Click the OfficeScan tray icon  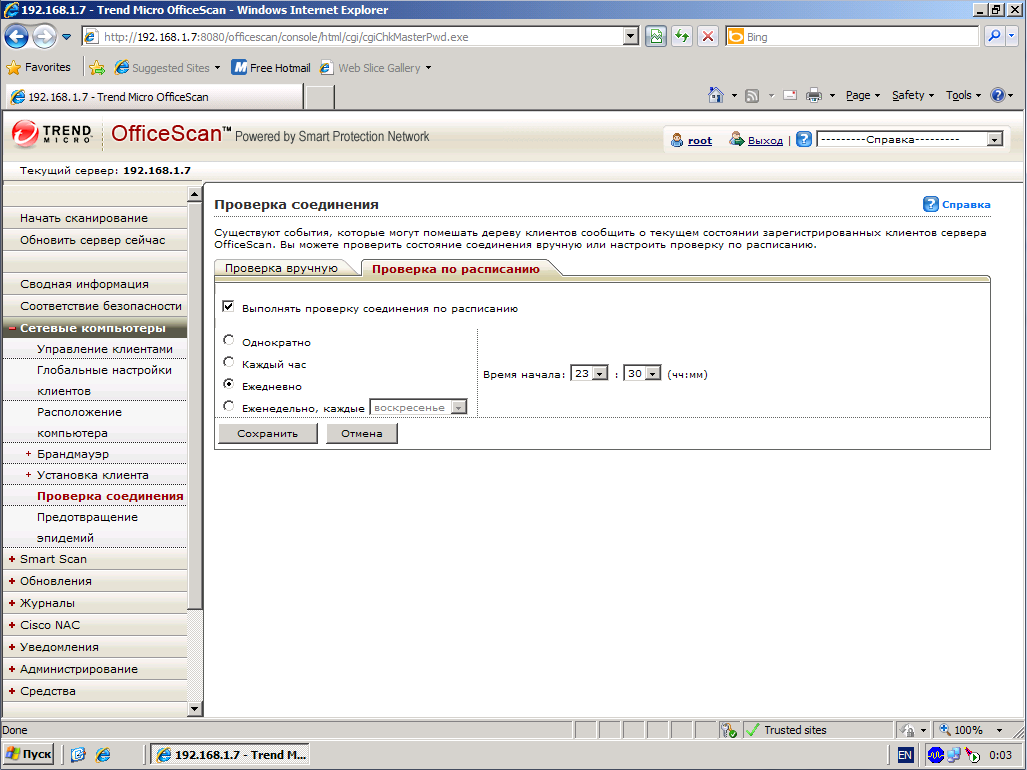point(935,755)
